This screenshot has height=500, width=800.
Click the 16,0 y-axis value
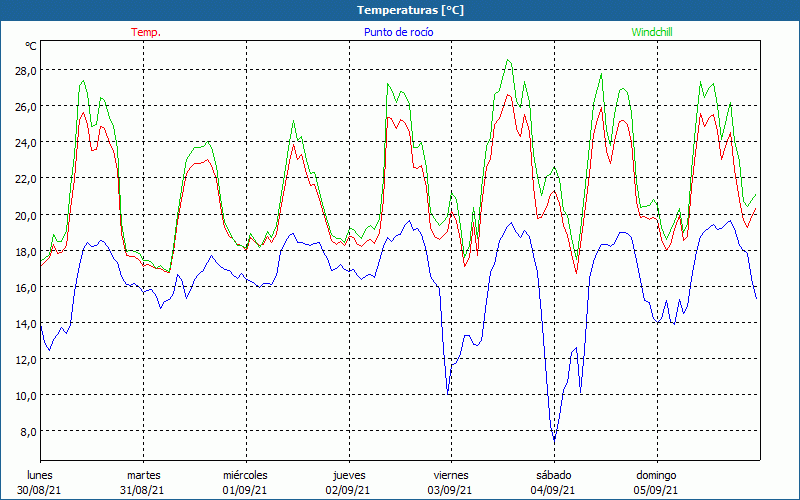tap(26, 287)
